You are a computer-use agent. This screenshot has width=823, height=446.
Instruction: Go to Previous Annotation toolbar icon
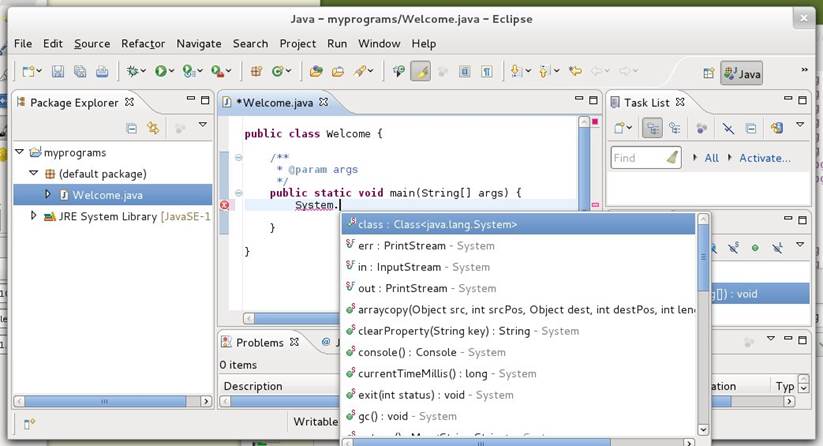[544, 71]
